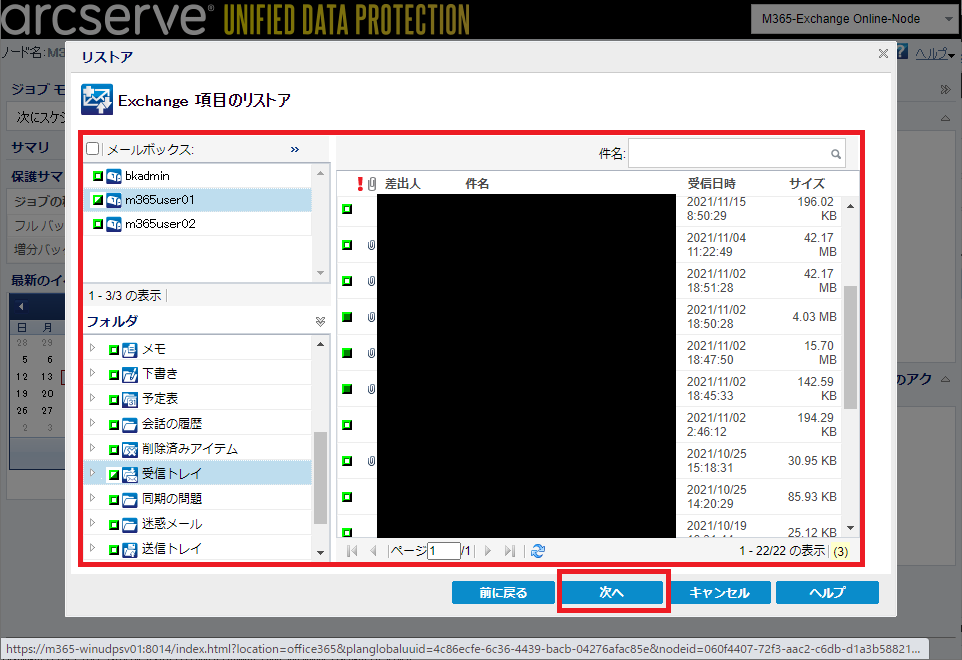Click the 会話の履歴 folder icon
The width and height of the screenshot is (962, 660).
(129, 424)
